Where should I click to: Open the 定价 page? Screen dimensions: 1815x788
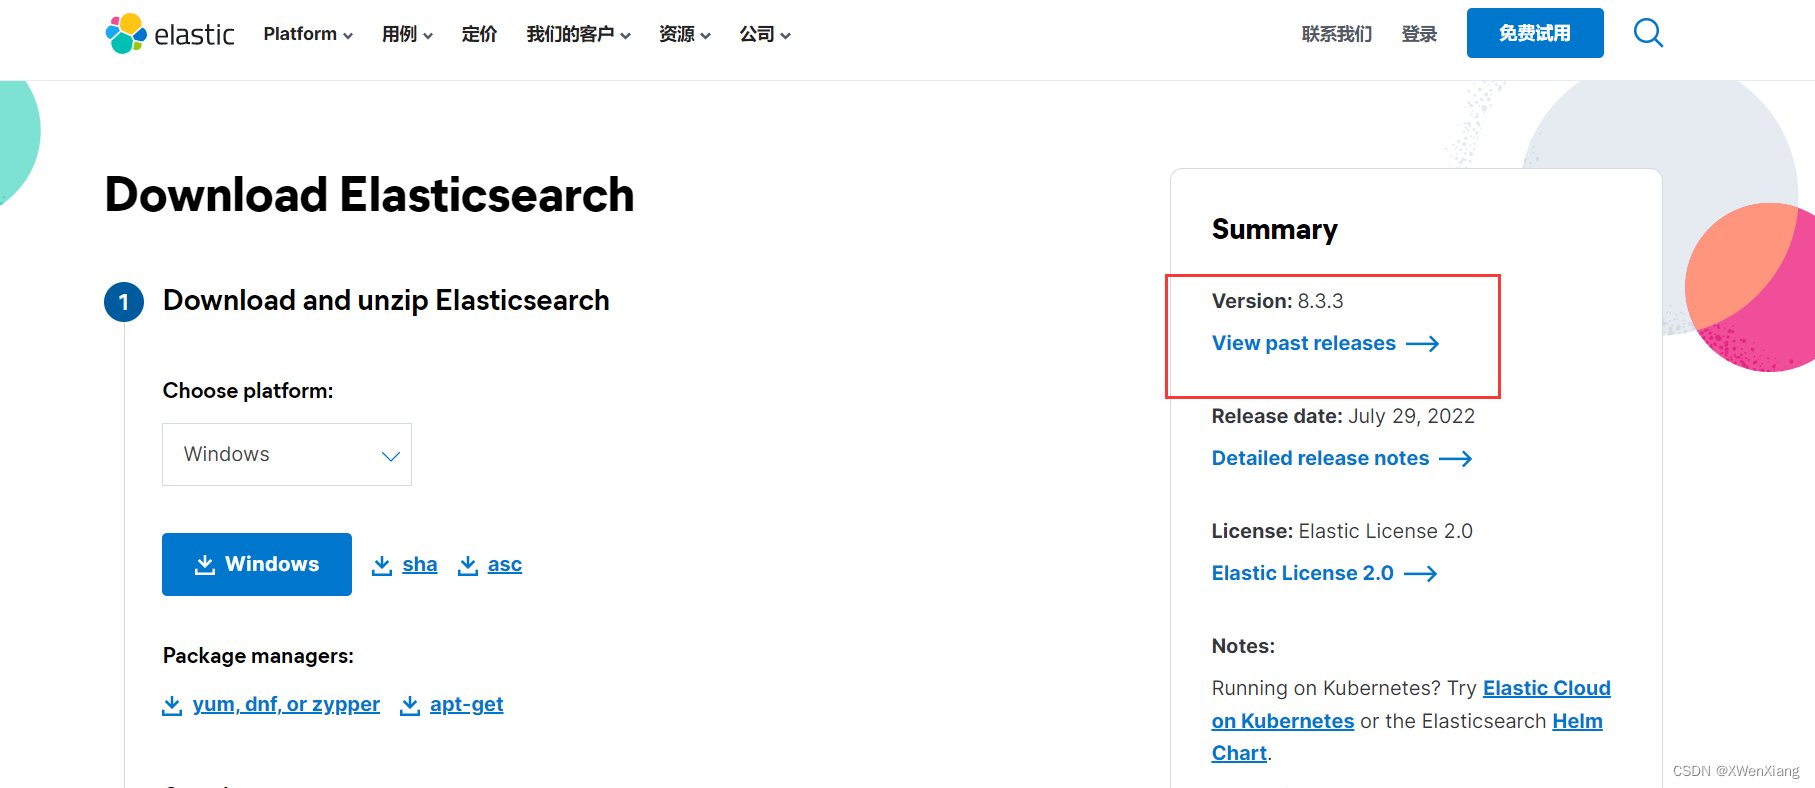tap(479, 34)
